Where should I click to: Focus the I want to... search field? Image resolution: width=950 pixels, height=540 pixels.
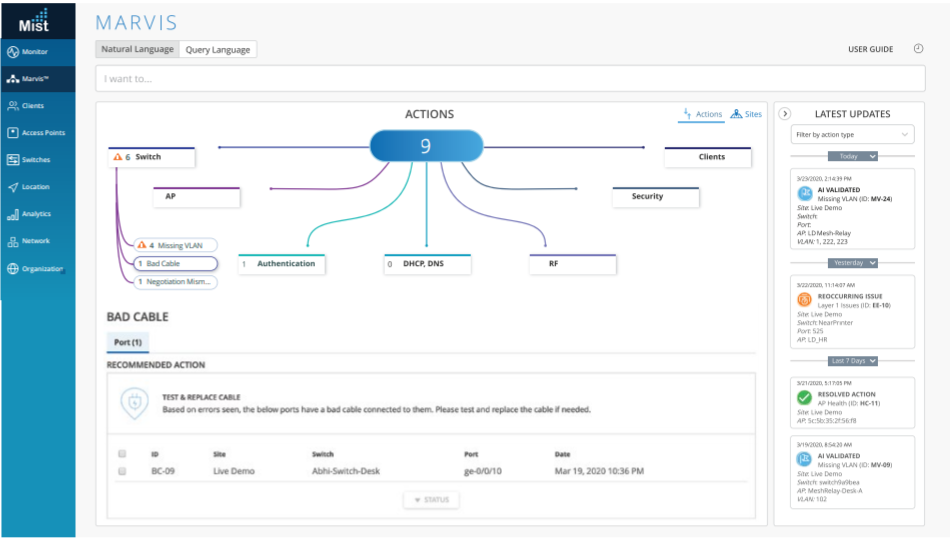point(510,79)
